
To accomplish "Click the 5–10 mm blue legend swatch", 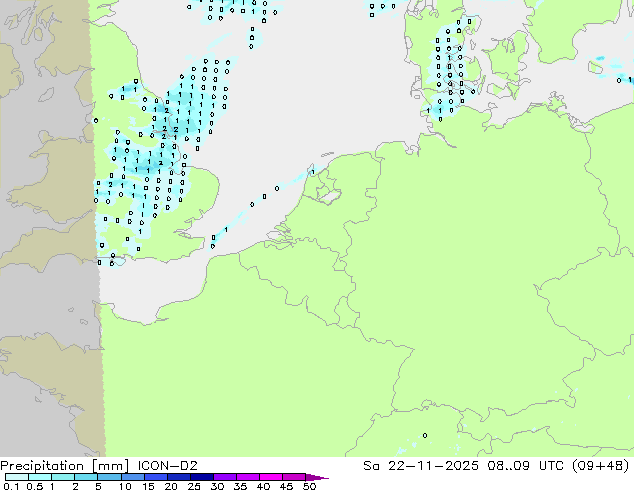I will pyautogui.click(x=109, y=477).
